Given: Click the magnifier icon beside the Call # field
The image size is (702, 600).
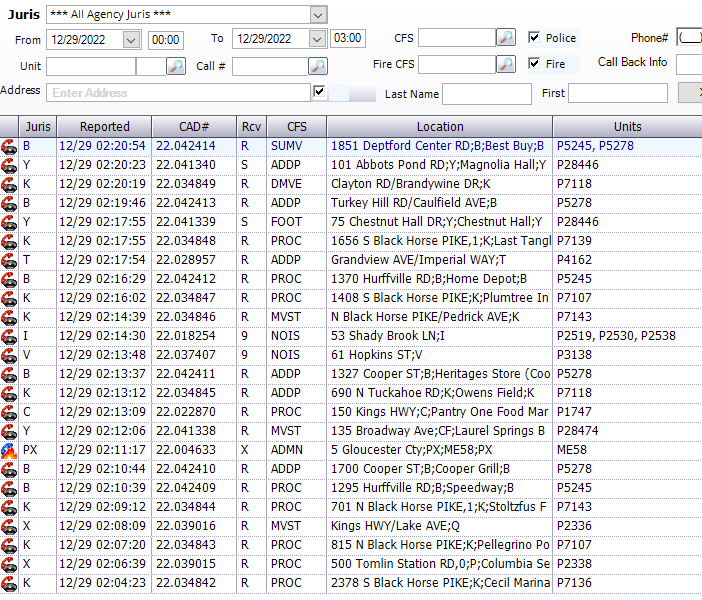Looking at the screenshot, I should coord(318,66).
